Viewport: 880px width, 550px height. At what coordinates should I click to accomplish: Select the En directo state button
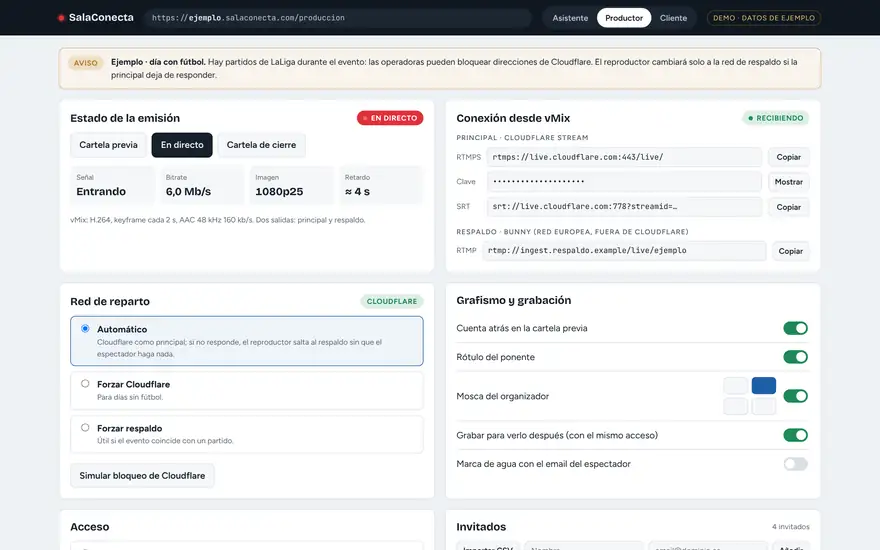[182, 145]
